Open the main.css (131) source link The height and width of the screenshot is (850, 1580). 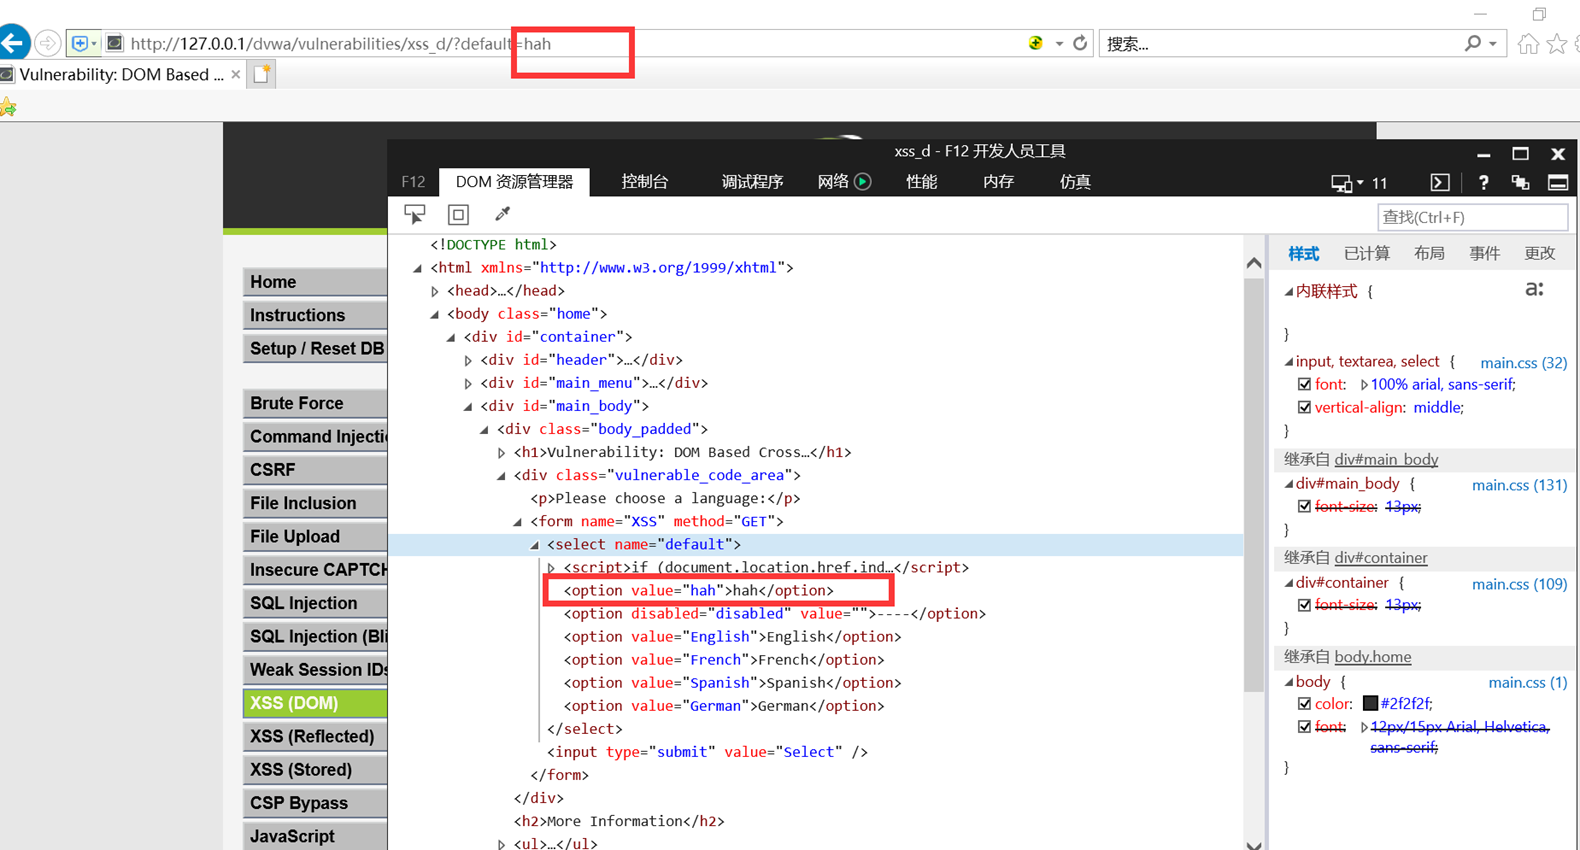click(1520, 484)
